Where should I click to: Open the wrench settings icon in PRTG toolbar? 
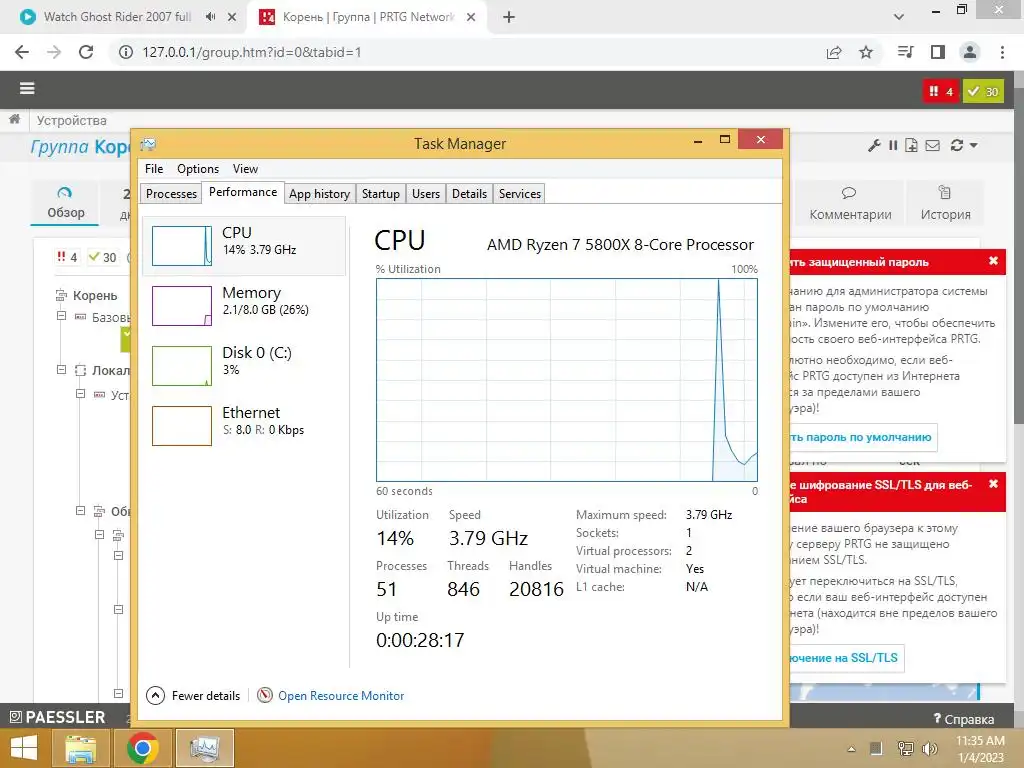point(874,145)
